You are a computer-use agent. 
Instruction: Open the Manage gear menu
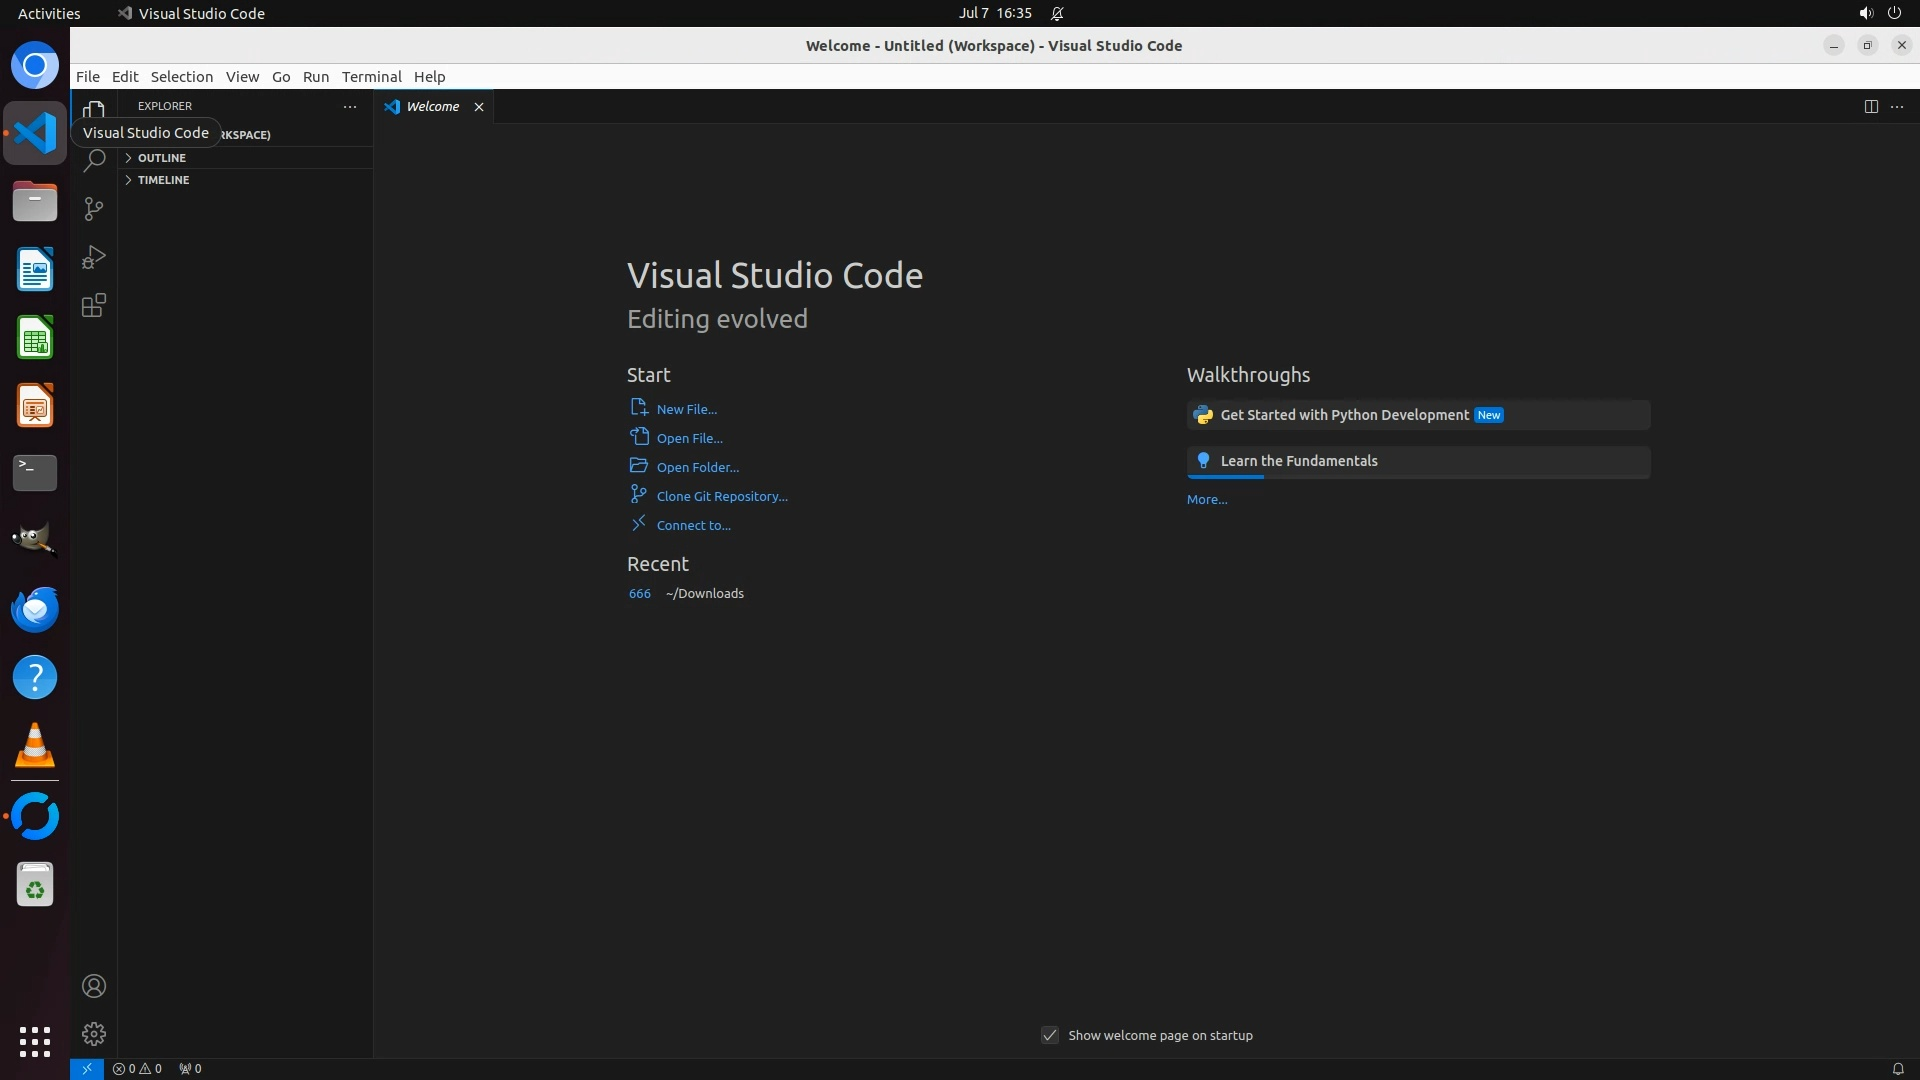pos(94,1034)
